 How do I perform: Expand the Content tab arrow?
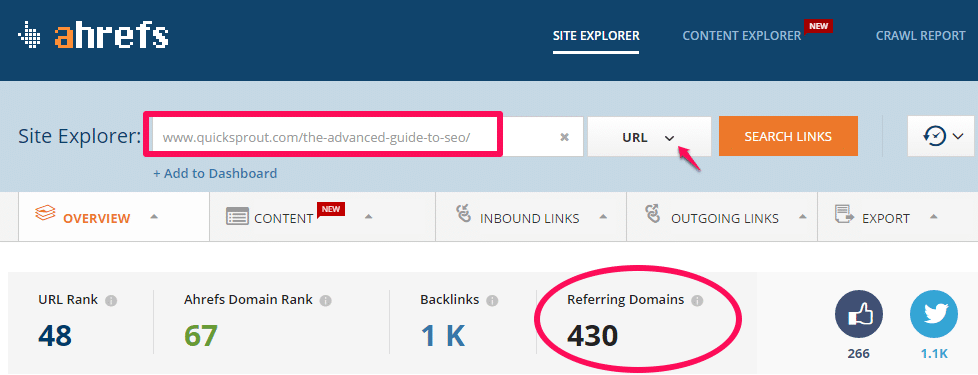click(368, 217)
